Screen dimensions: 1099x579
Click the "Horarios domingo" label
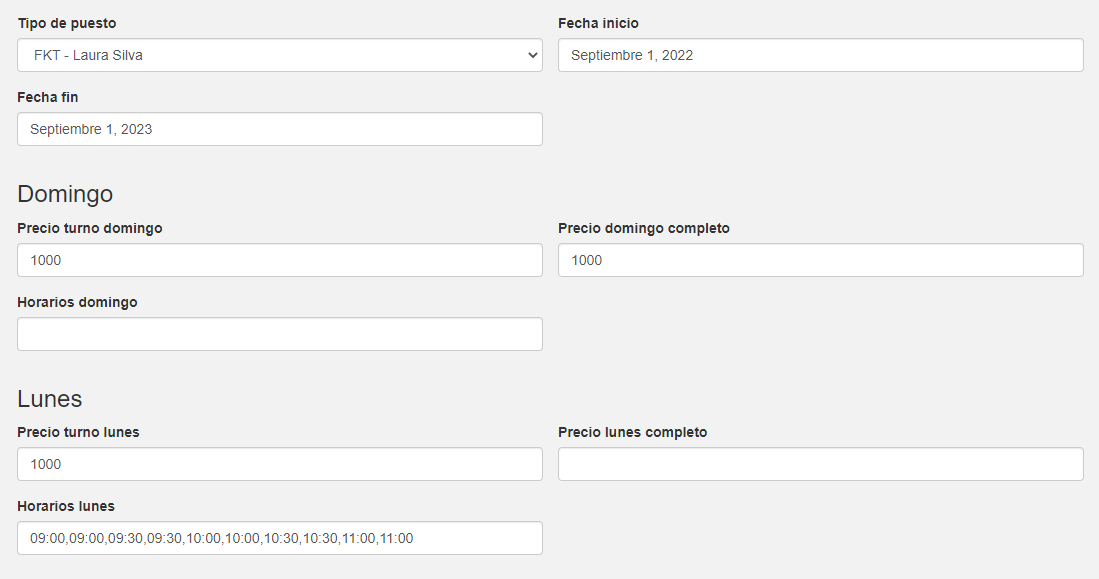point(77,302)
